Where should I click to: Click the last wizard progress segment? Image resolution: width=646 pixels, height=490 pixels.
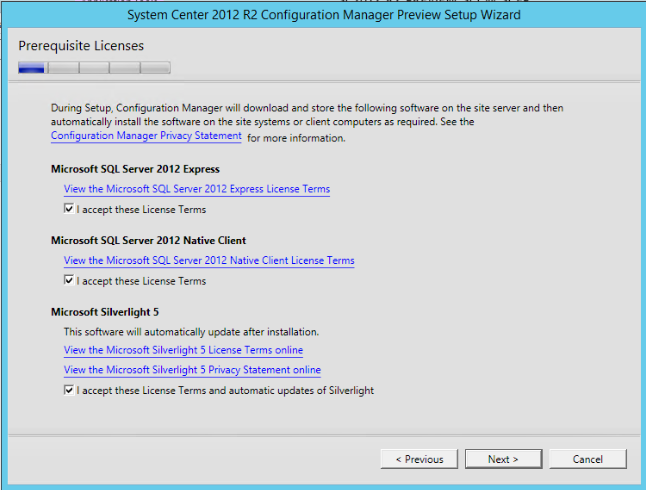155,68
